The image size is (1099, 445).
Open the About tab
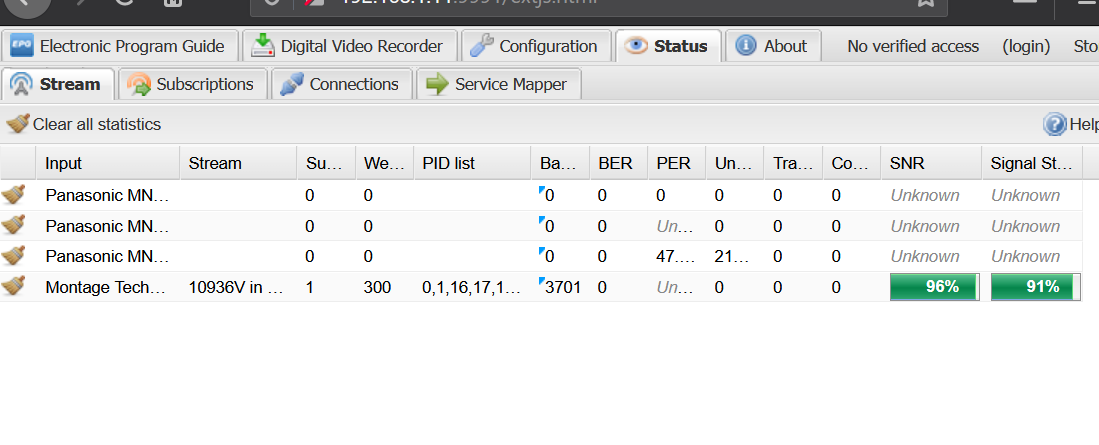[772, 46]
